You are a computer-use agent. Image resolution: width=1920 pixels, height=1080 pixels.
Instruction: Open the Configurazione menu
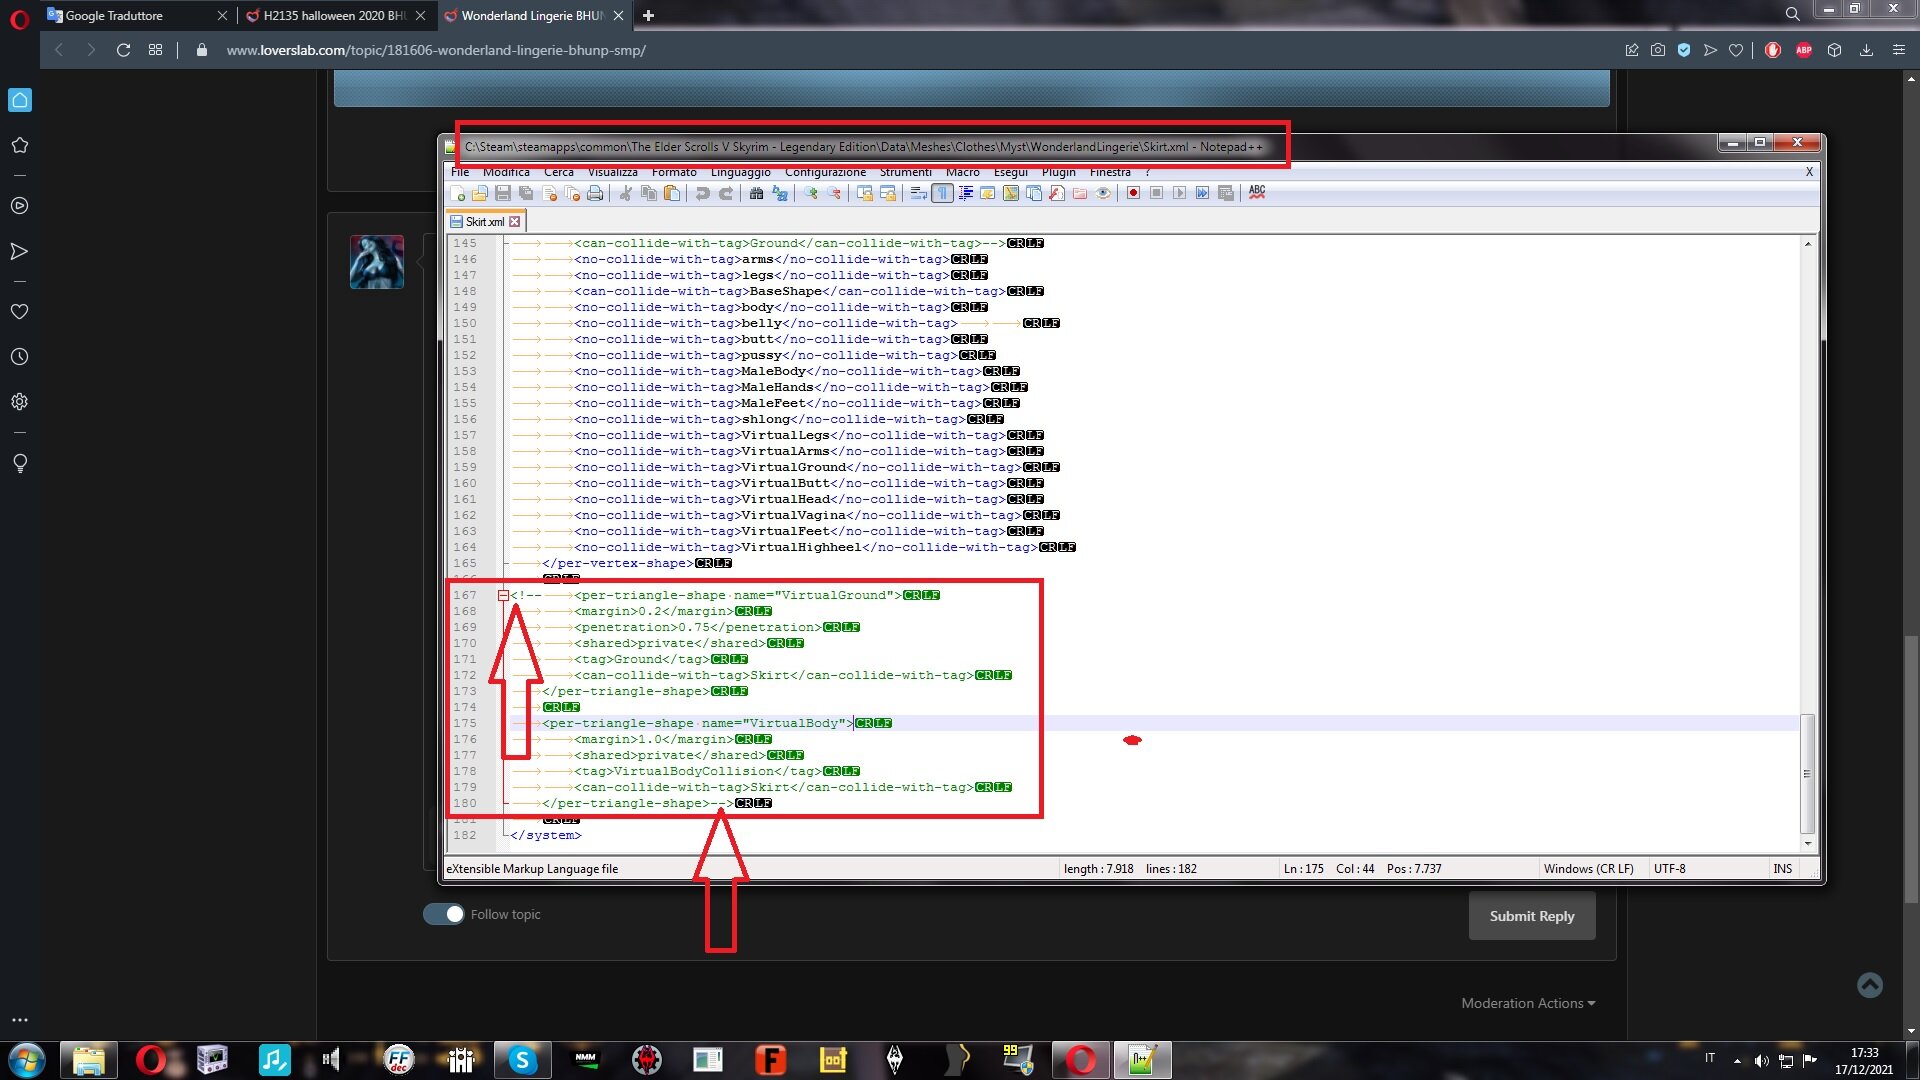[826, 172]
